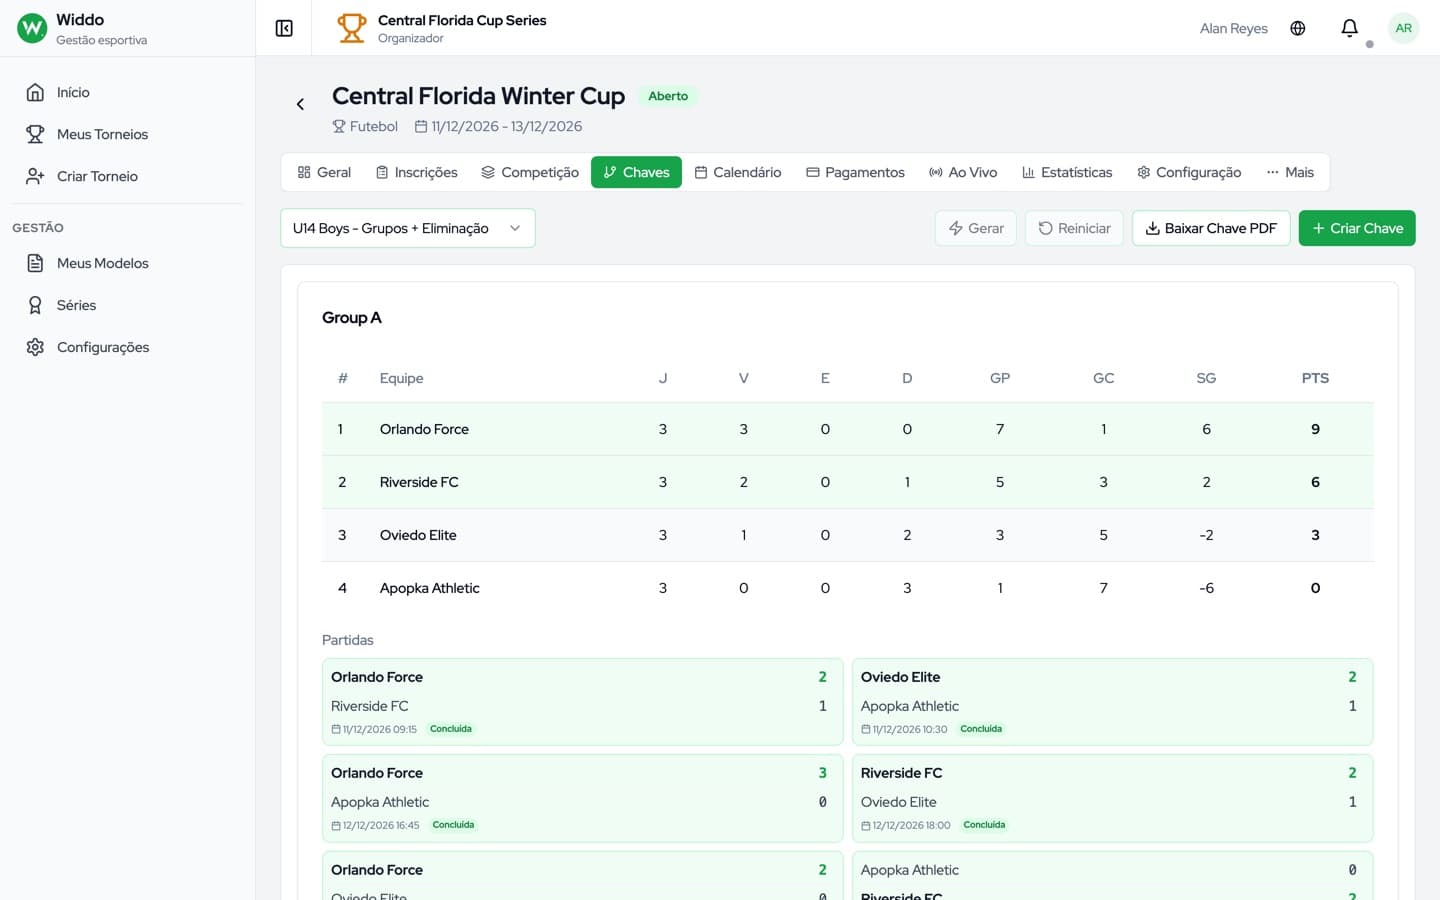Open the Orlando Force vs Riverside FC match
Image resolution: width=1440 pixels, height=900 pixels.
[x=582, y=702]
